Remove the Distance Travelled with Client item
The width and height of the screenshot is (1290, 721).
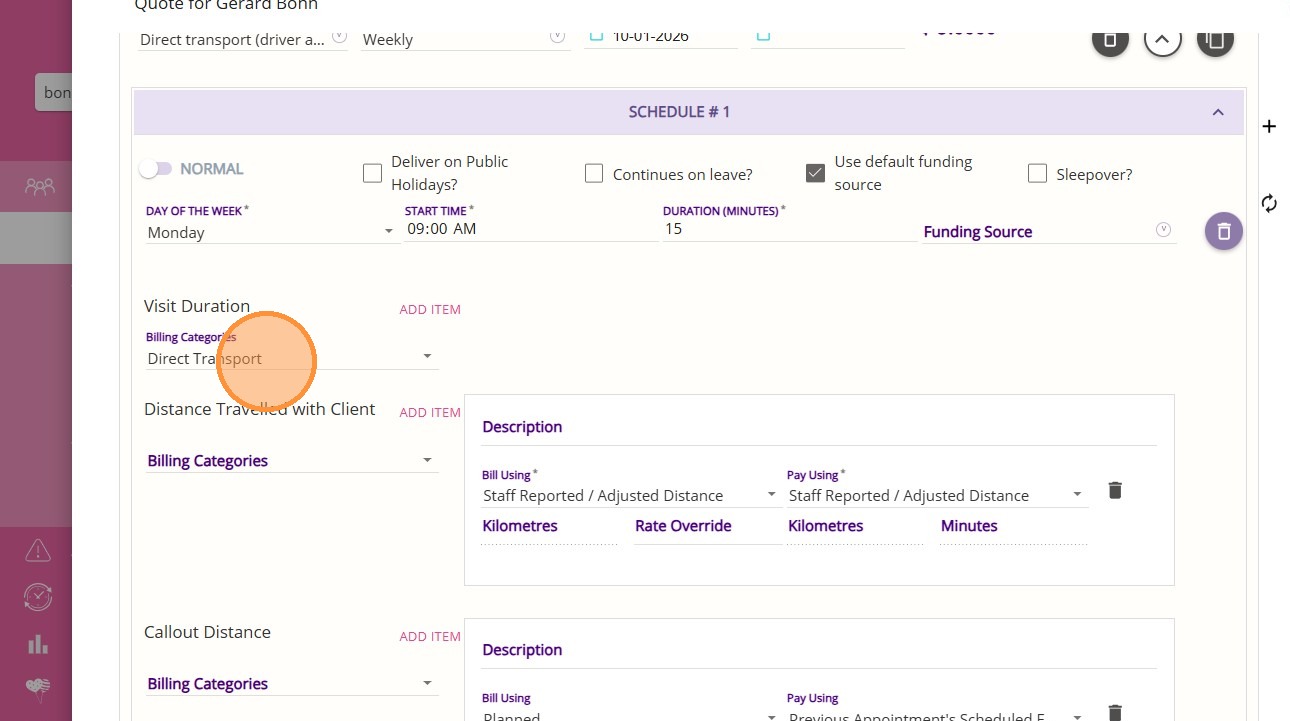pyautogui.click(x=1115, y=490)
